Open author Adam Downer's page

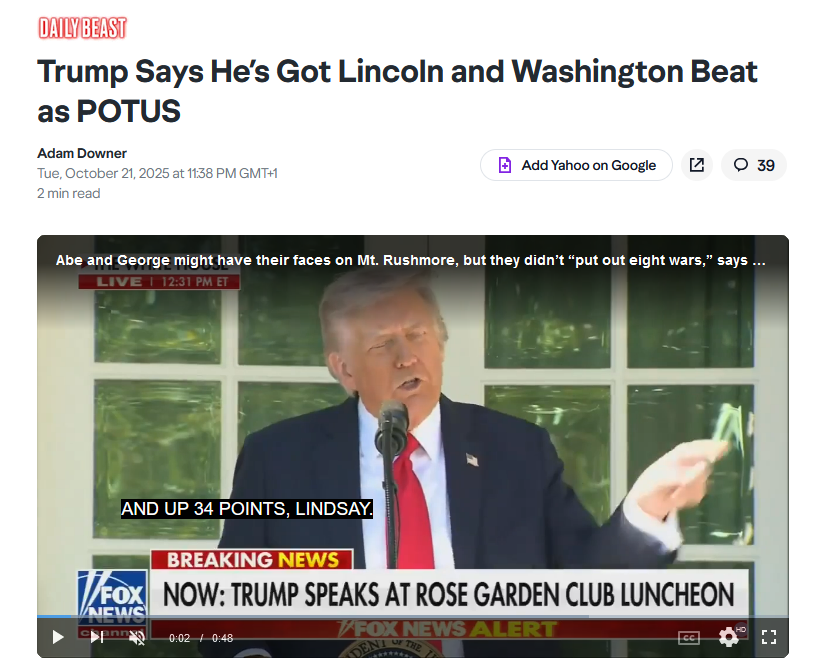82,153
